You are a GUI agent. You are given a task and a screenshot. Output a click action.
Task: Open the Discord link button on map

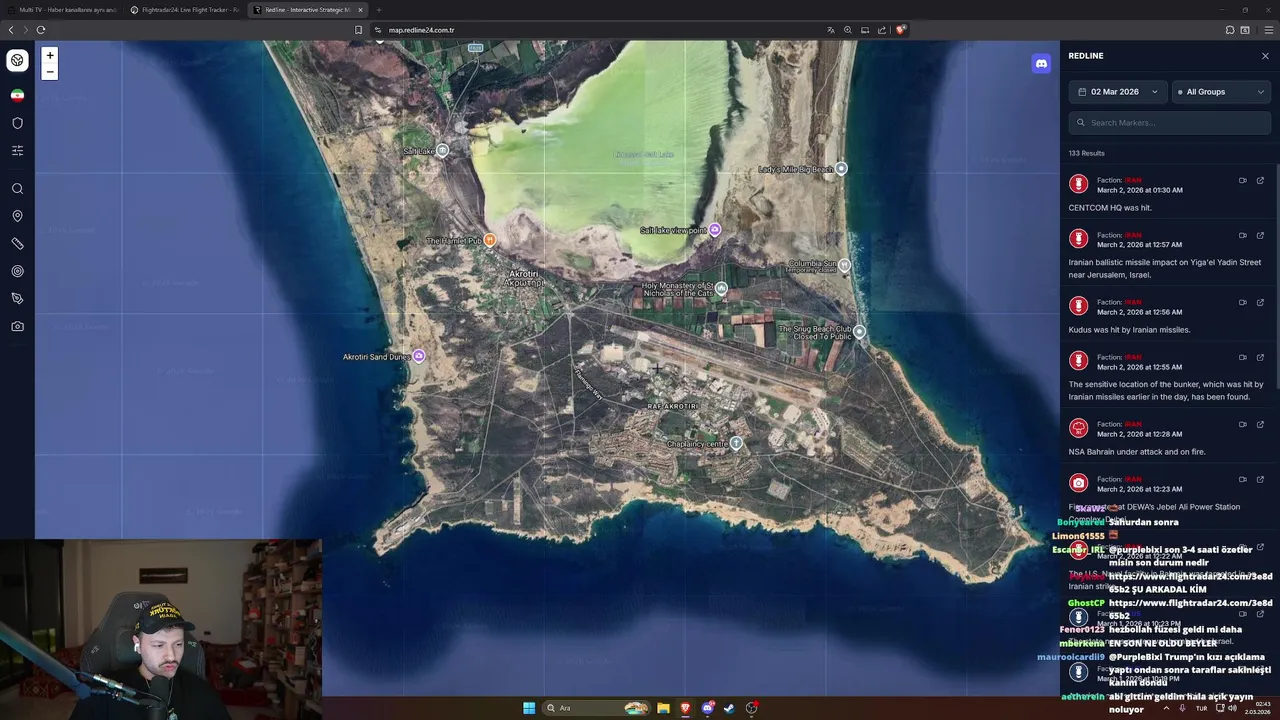[x=1041, y=63]
